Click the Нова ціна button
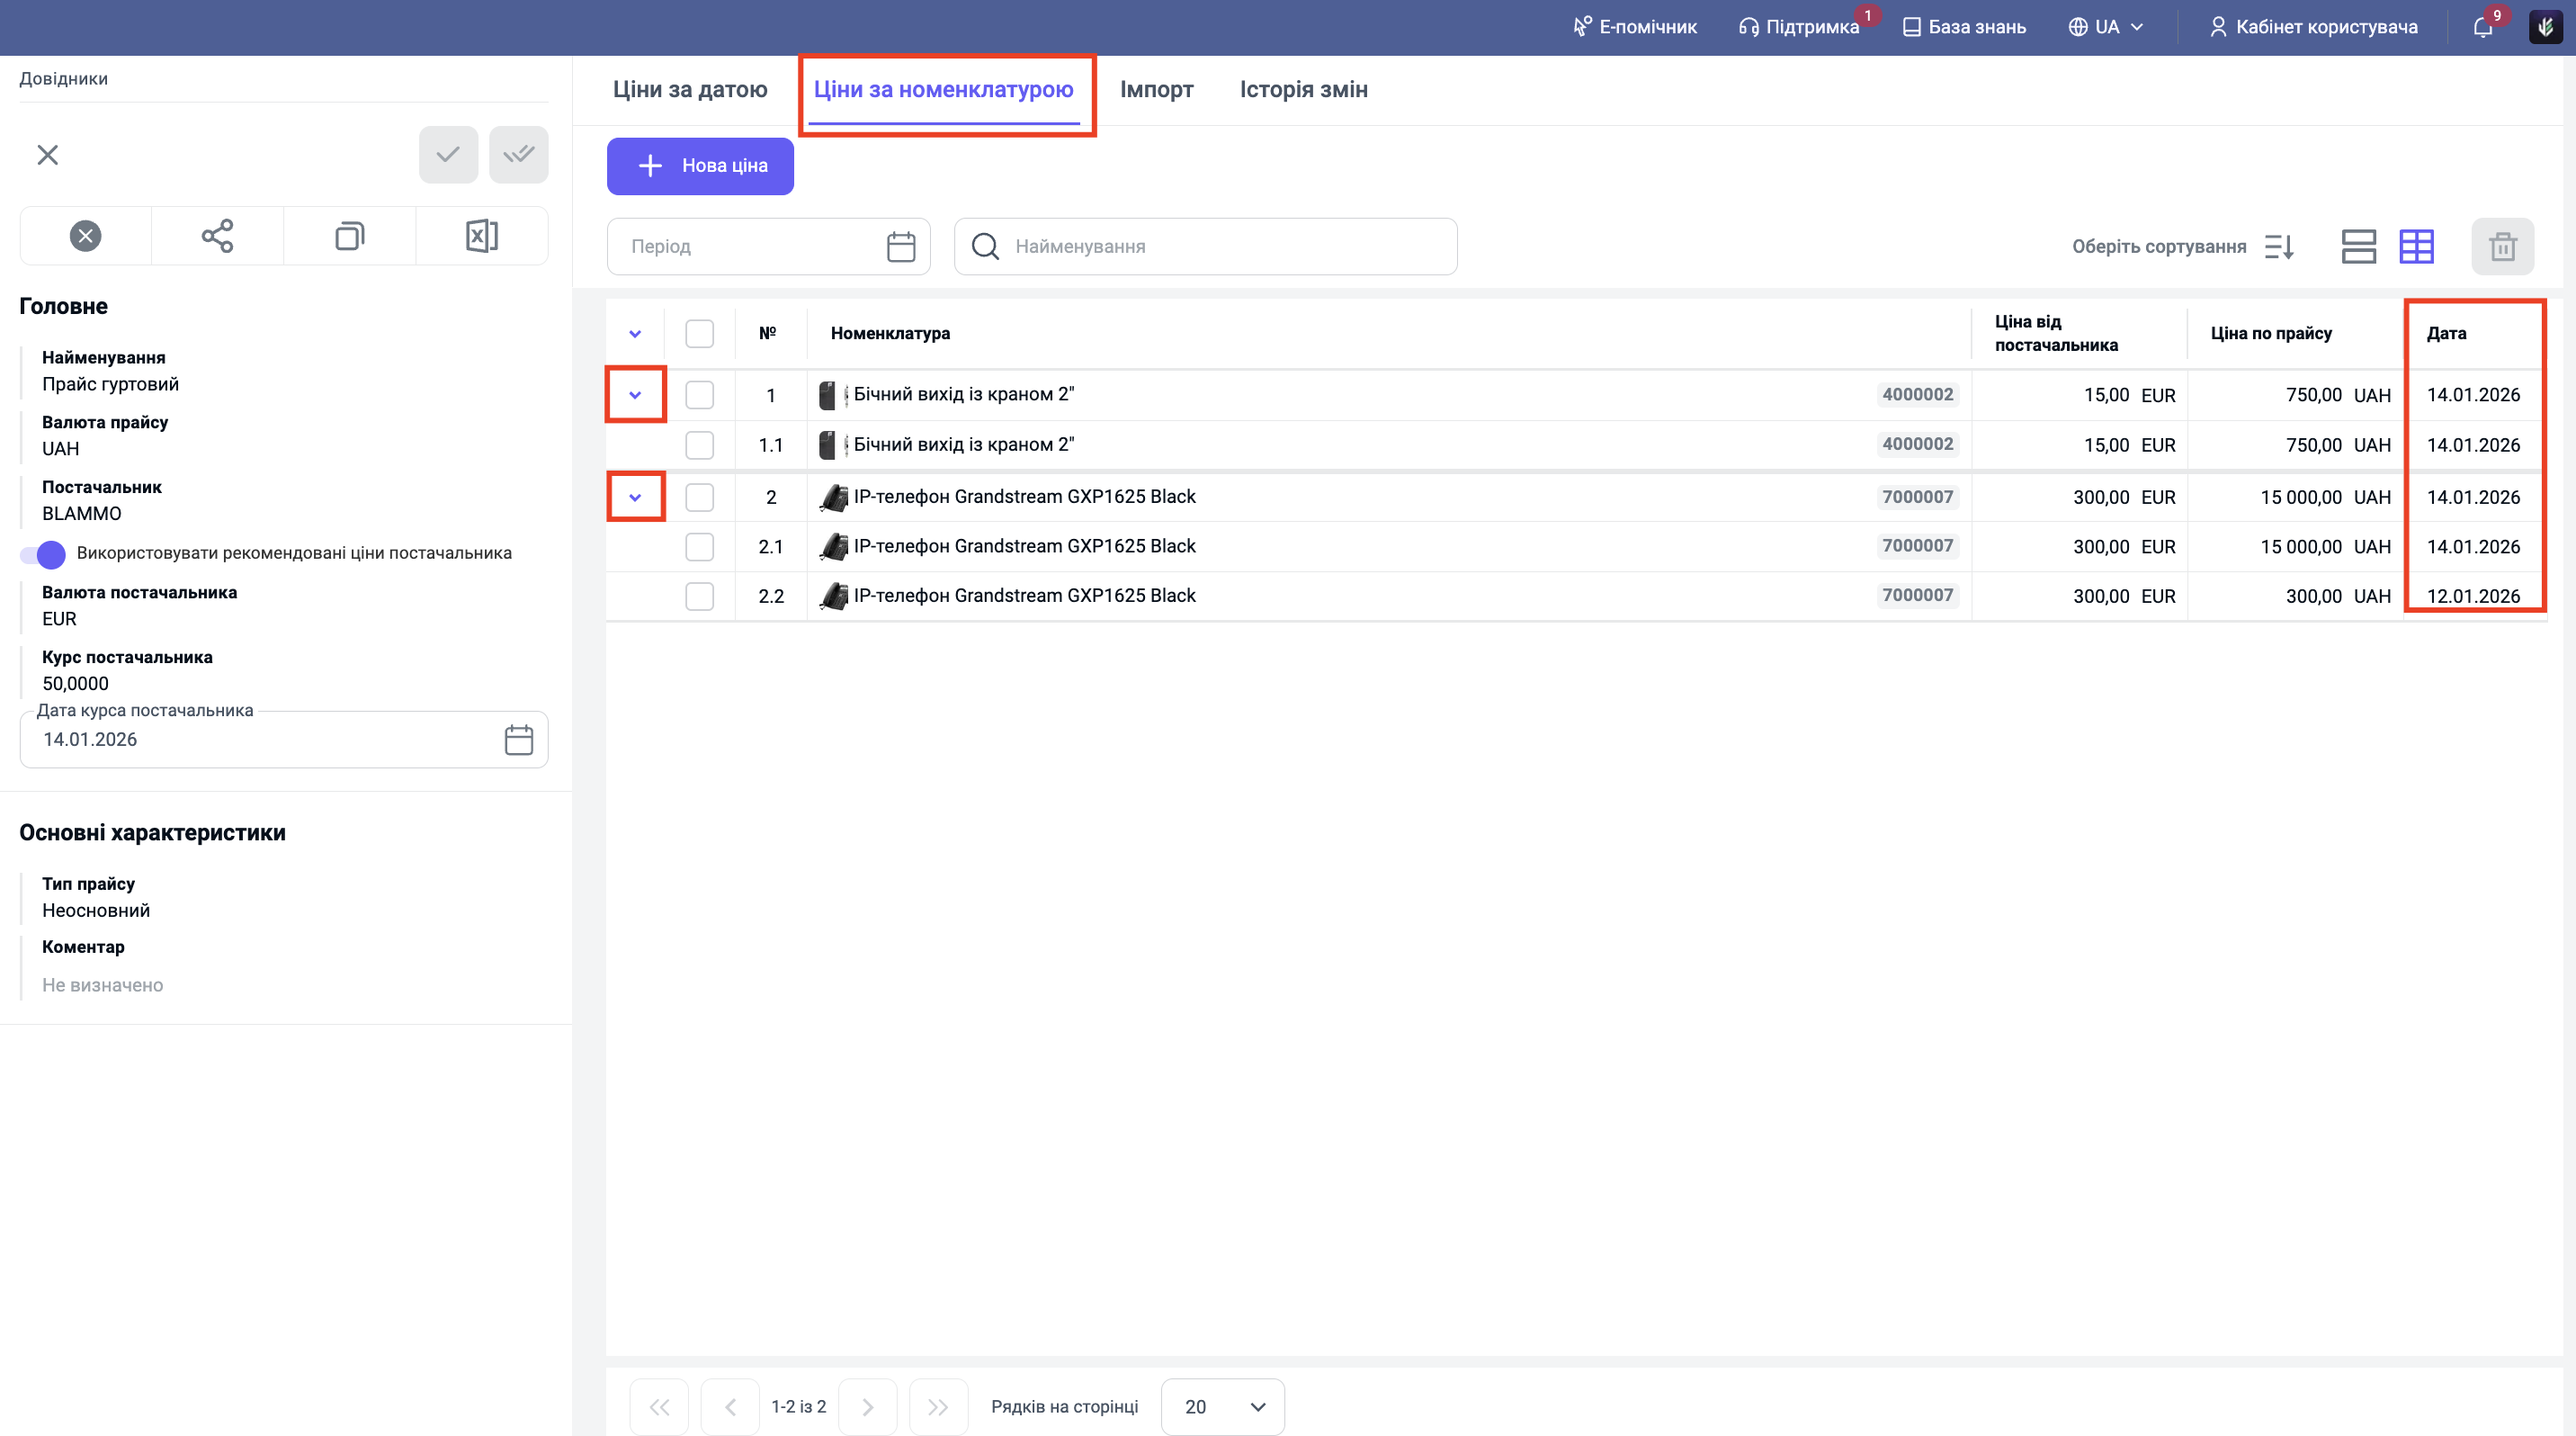Image resolution: width=2576 pixels, height=1436 pixels. pyautogui.click(x=700, y=166)
